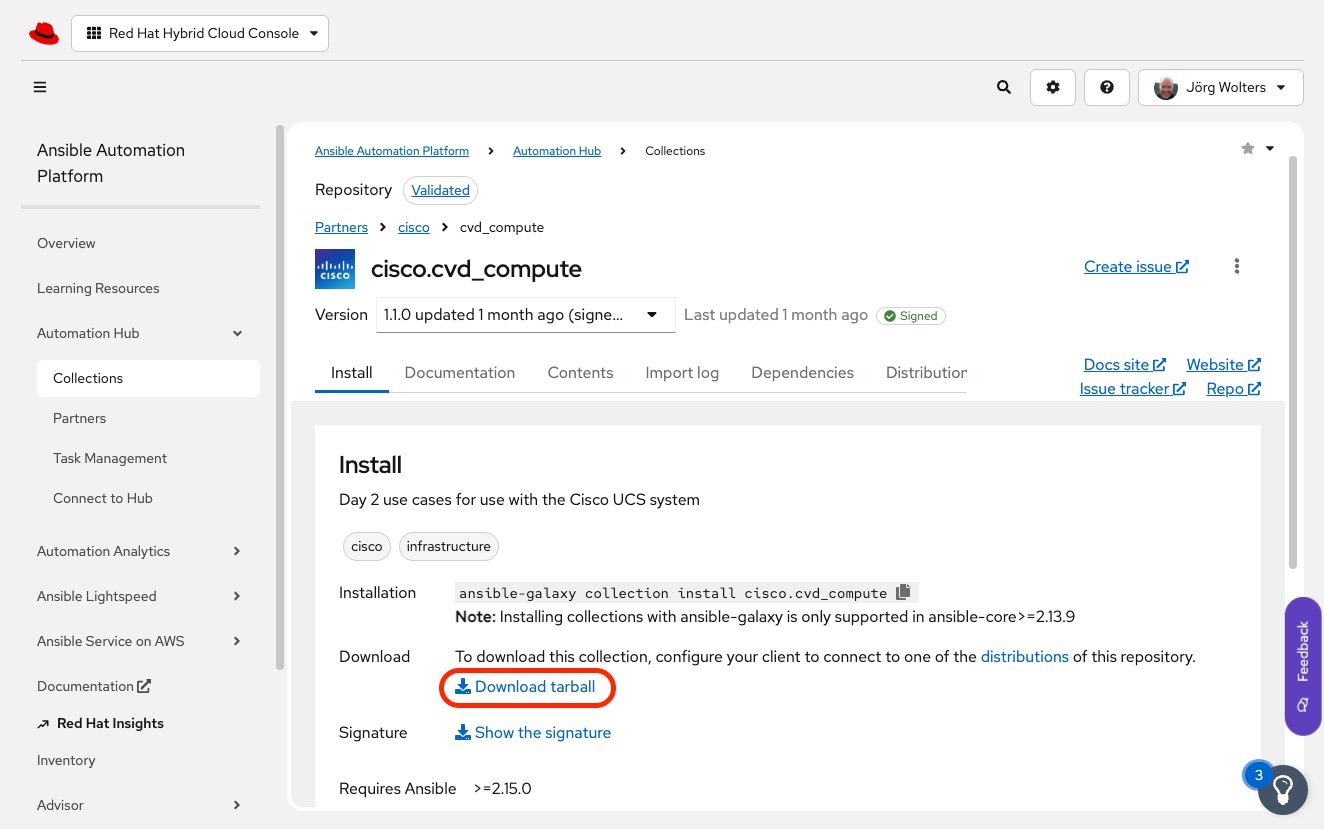Select the Install tab

point(352,373)
